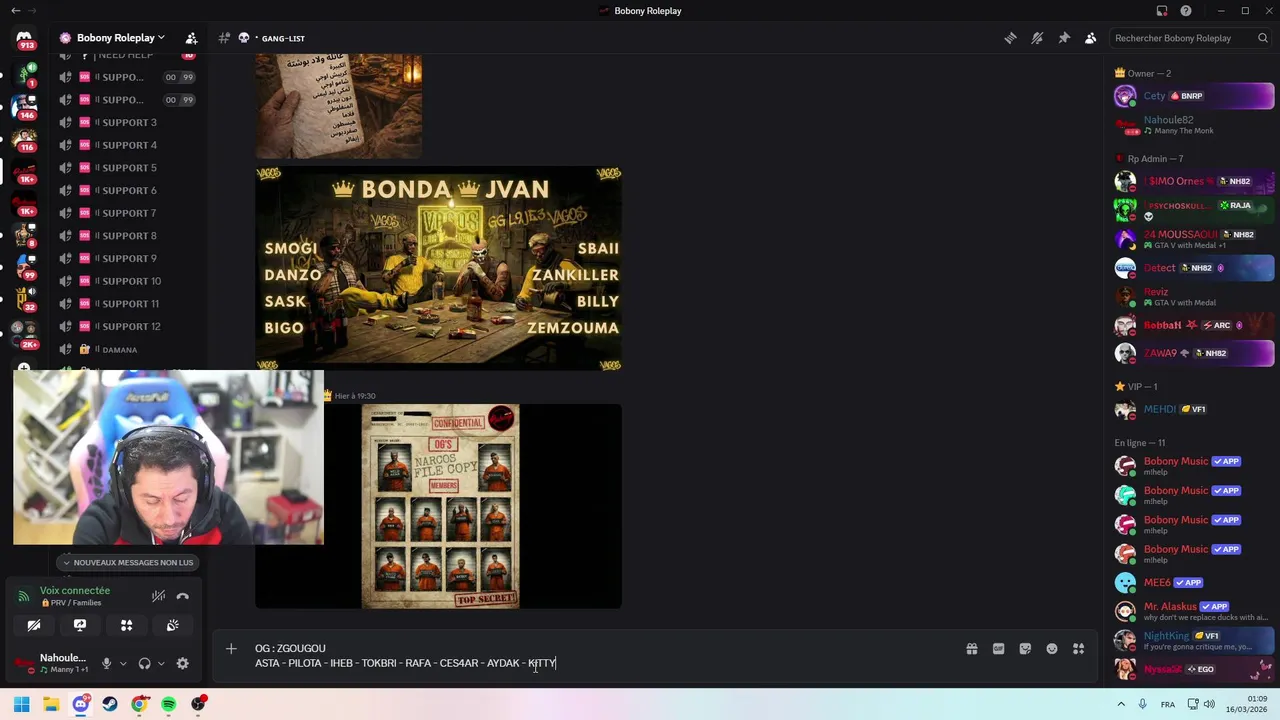
Task: Open pinned messages icon
Action: (x=1064, y=38)
